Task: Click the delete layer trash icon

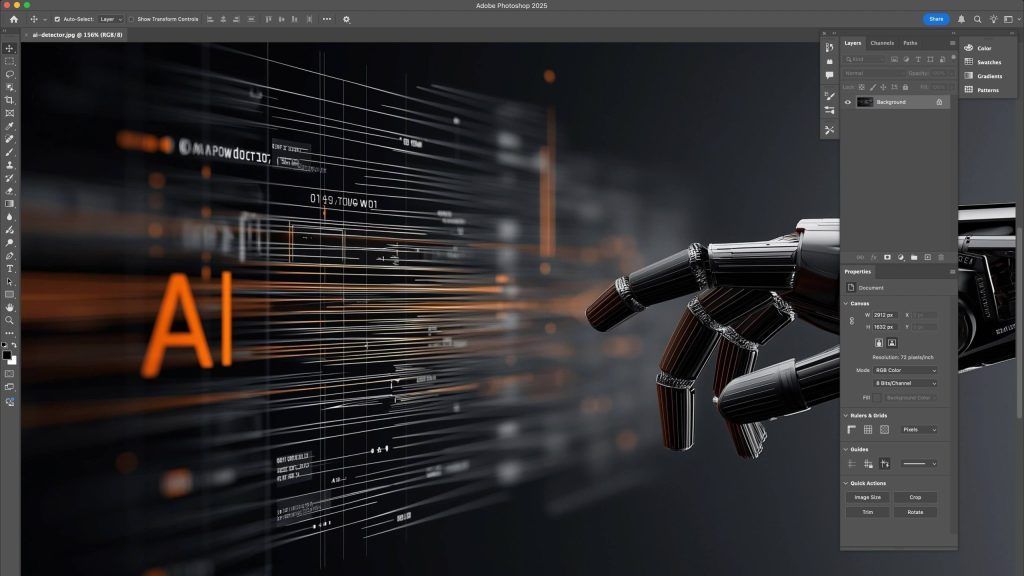Action: 941,257
